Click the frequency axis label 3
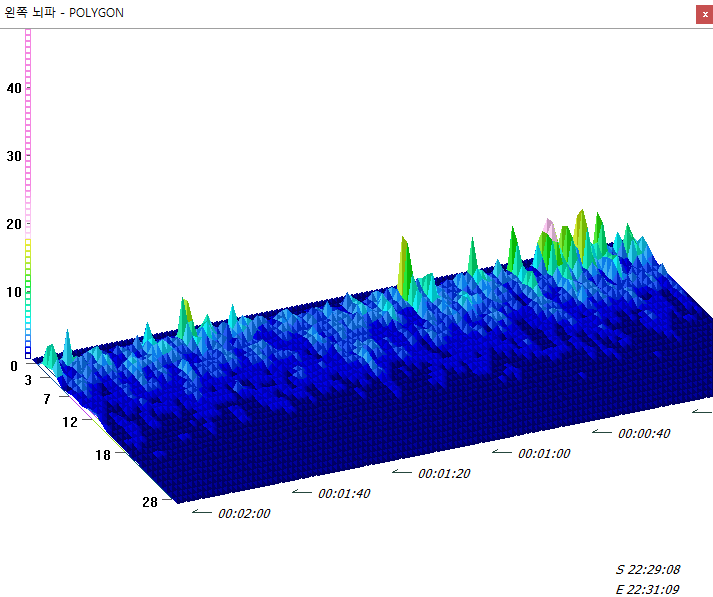The width and height of the screenshot is (713, 597). coord(28,380)
